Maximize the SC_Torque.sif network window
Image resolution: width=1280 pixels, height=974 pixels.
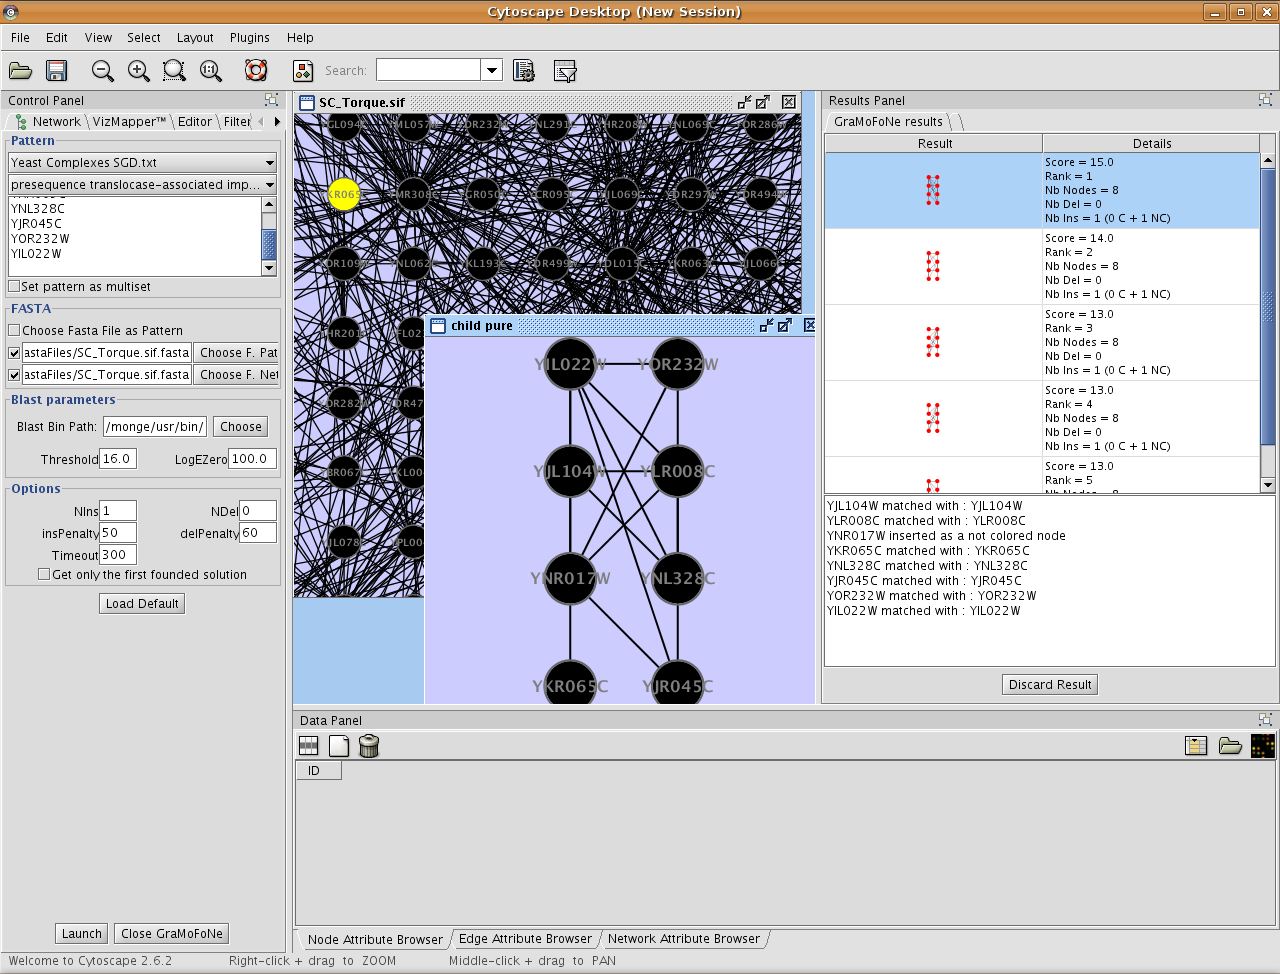763,102
